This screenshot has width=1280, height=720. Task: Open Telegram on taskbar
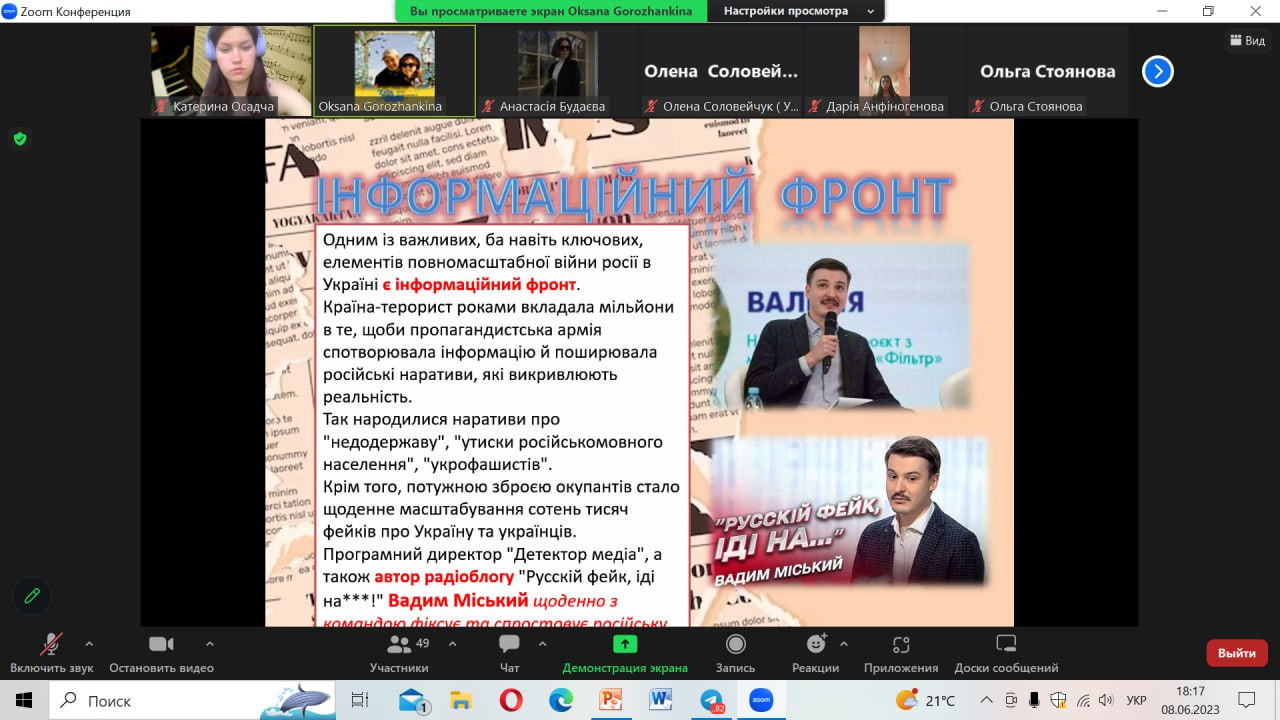(x=711, y=700)
